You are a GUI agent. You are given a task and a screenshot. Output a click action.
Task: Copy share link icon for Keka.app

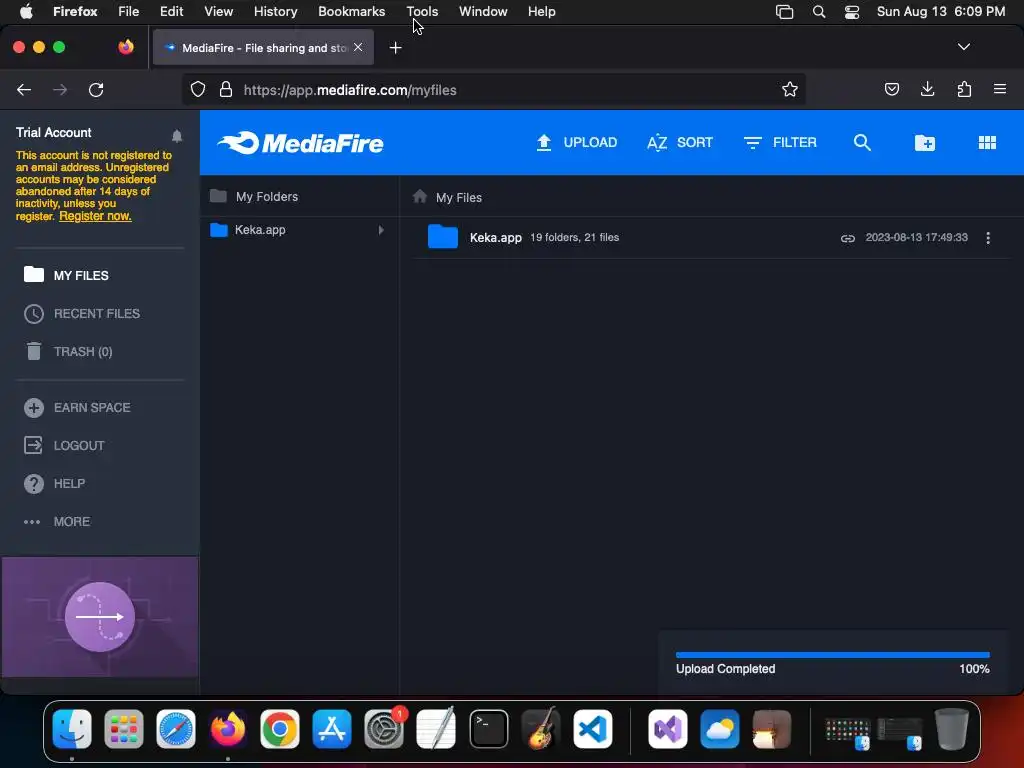pyautogui.click(x=848, y=238)
